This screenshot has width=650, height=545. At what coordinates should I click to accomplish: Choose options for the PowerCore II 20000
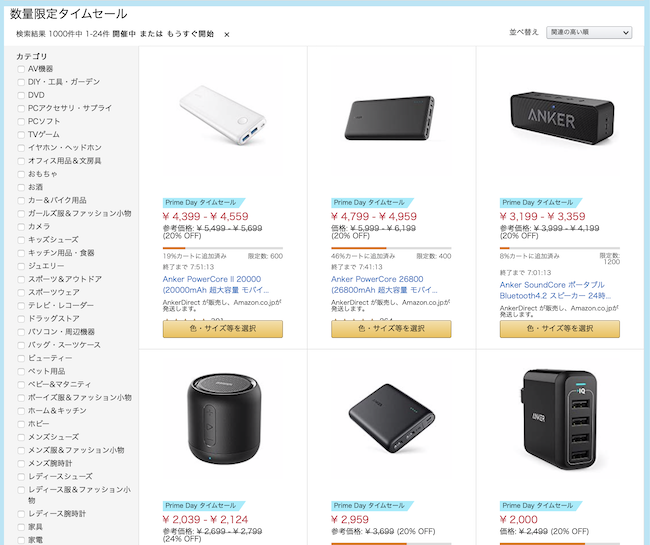223,329
